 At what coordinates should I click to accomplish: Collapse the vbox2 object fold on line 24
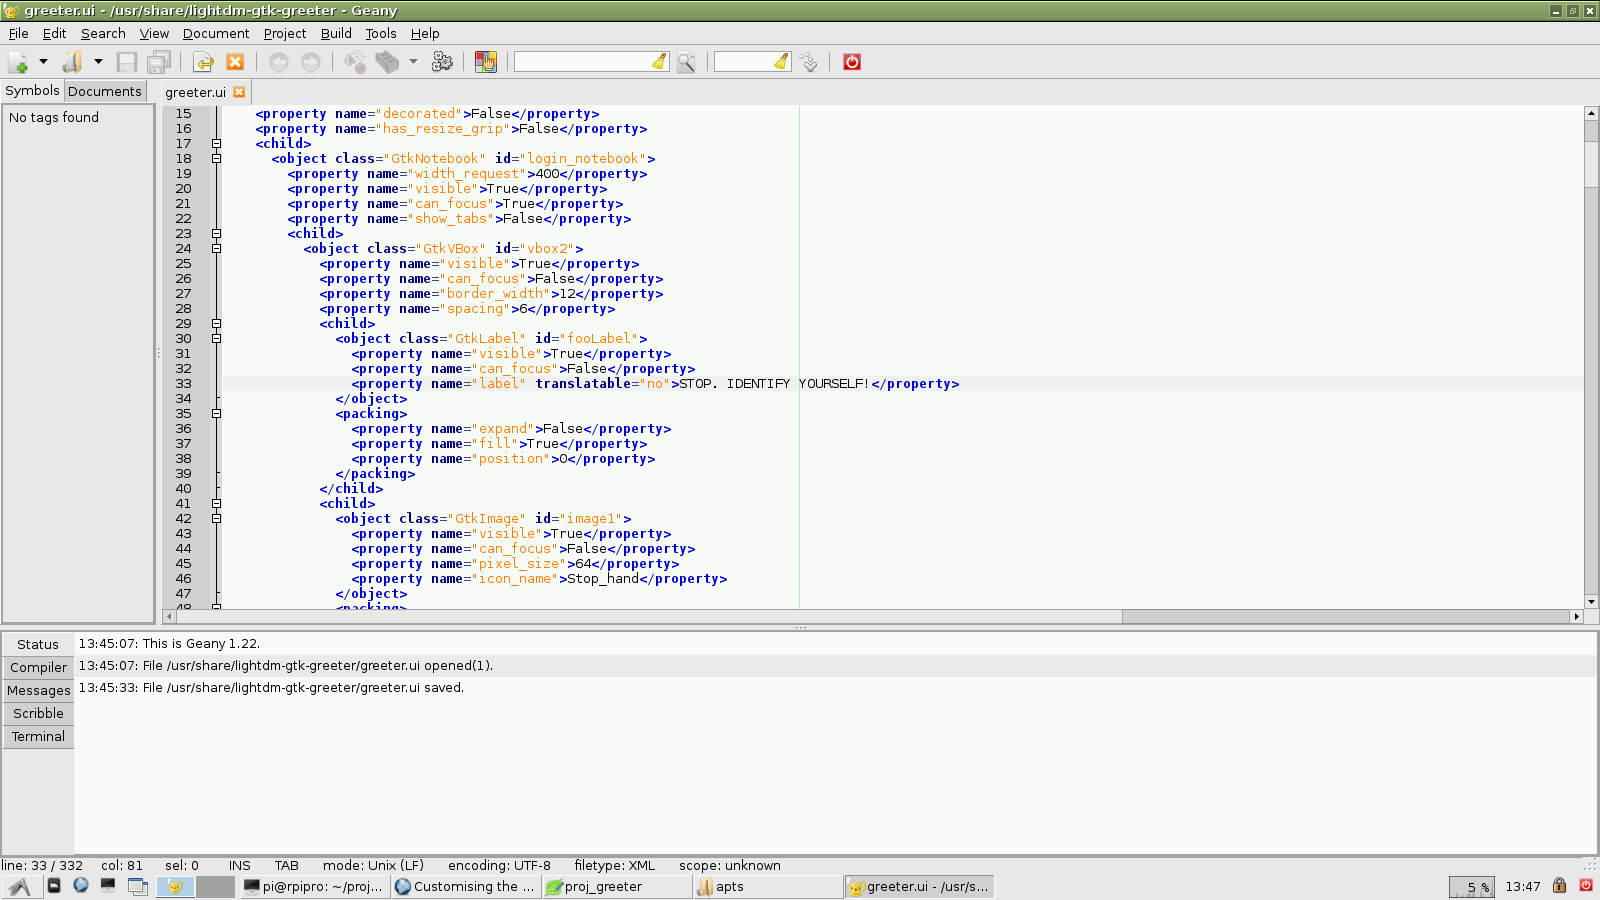pyautogui.click(x=216, y=249)
